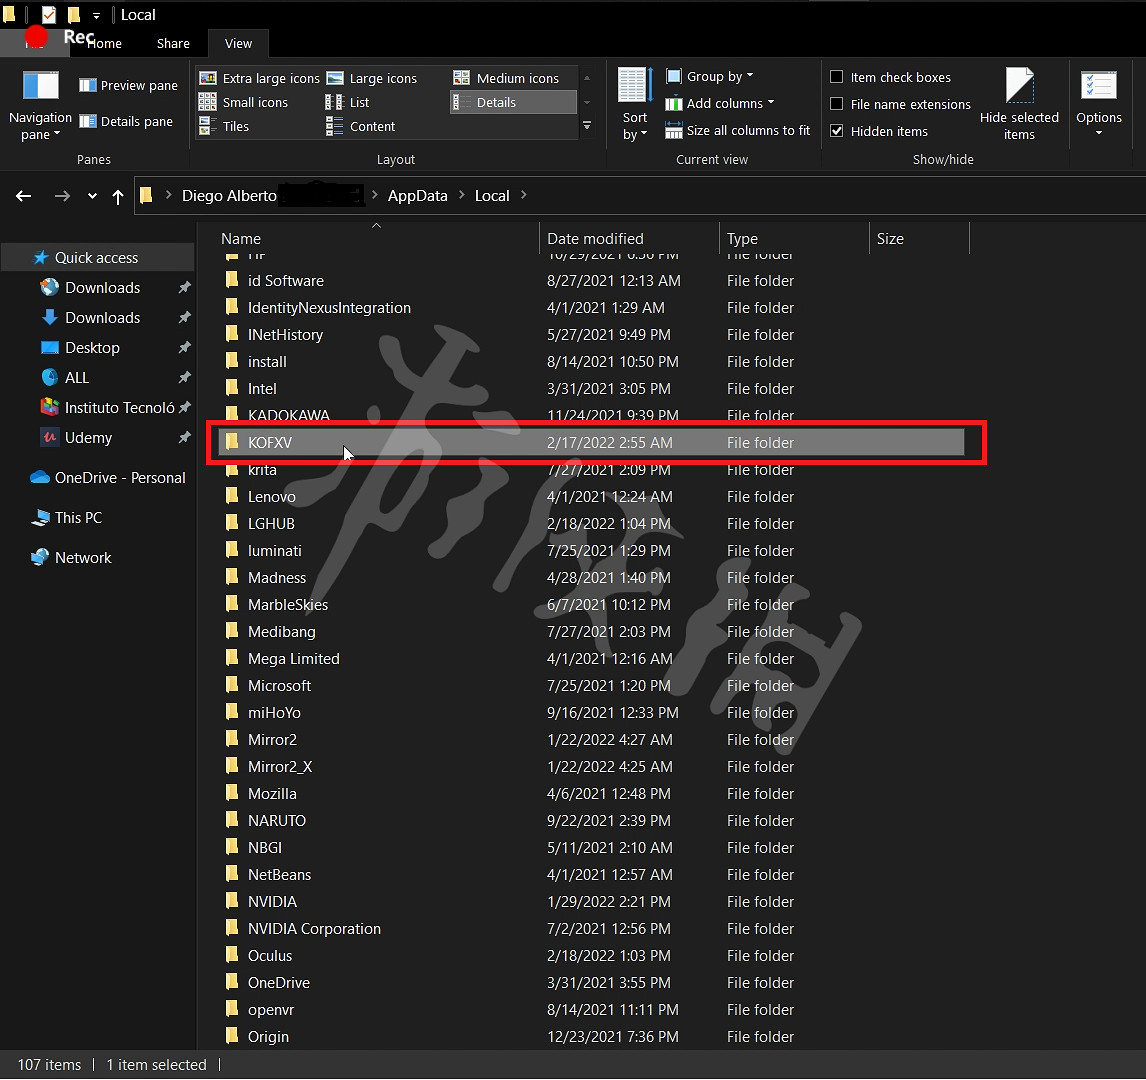
Task: Switch to the Share ribbon tab
Action: (x=173, y=43)
